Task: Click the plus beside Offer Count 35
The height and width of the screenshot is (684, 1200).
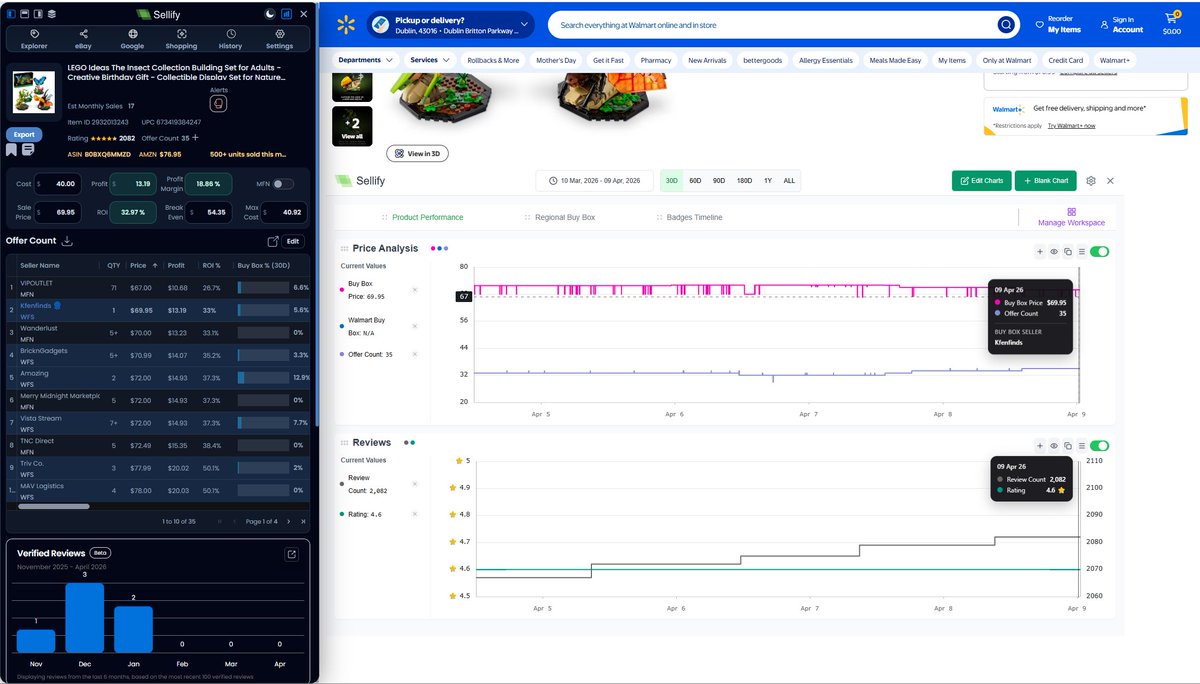Action: 196,138
